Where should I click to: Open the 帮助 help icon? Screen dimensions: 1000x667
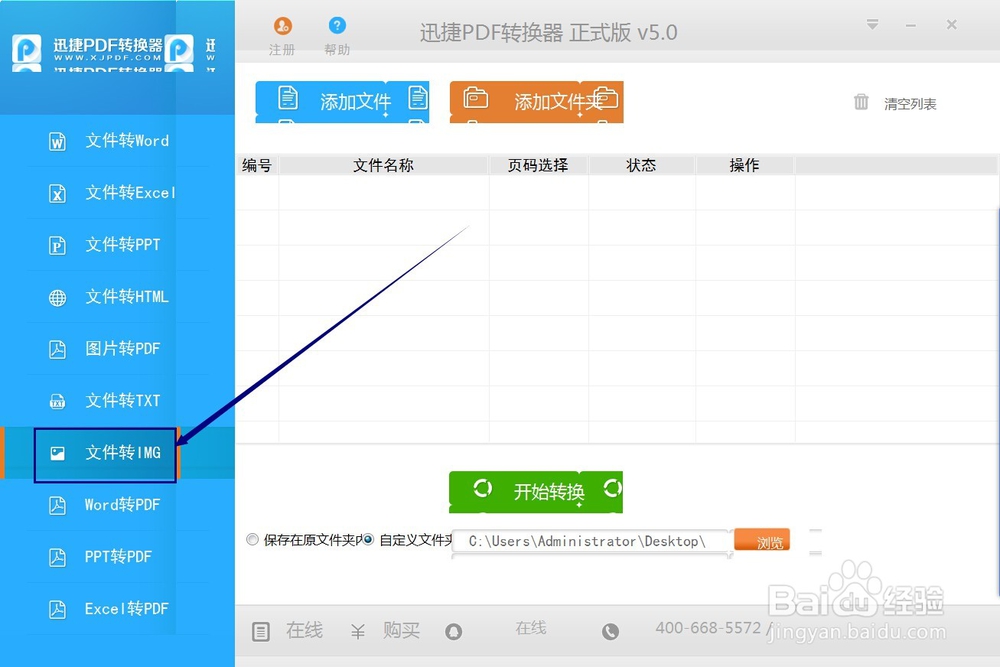(x=337, y=26)
